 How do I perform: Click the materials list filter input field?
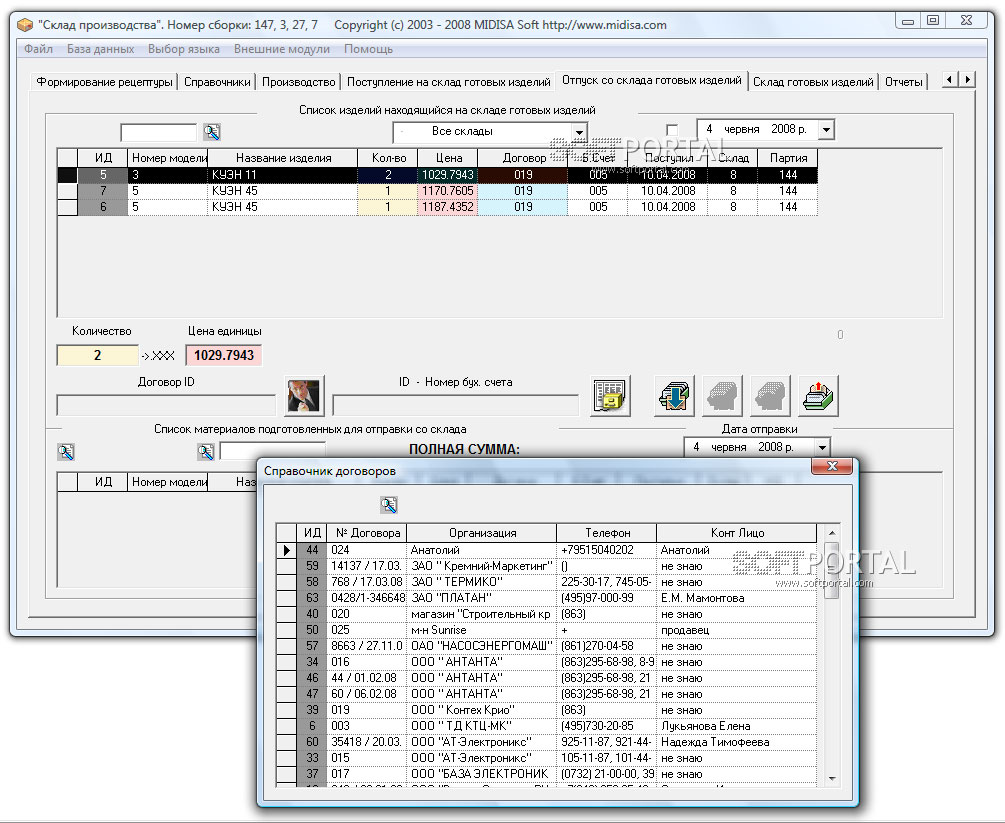pos(272,451)
